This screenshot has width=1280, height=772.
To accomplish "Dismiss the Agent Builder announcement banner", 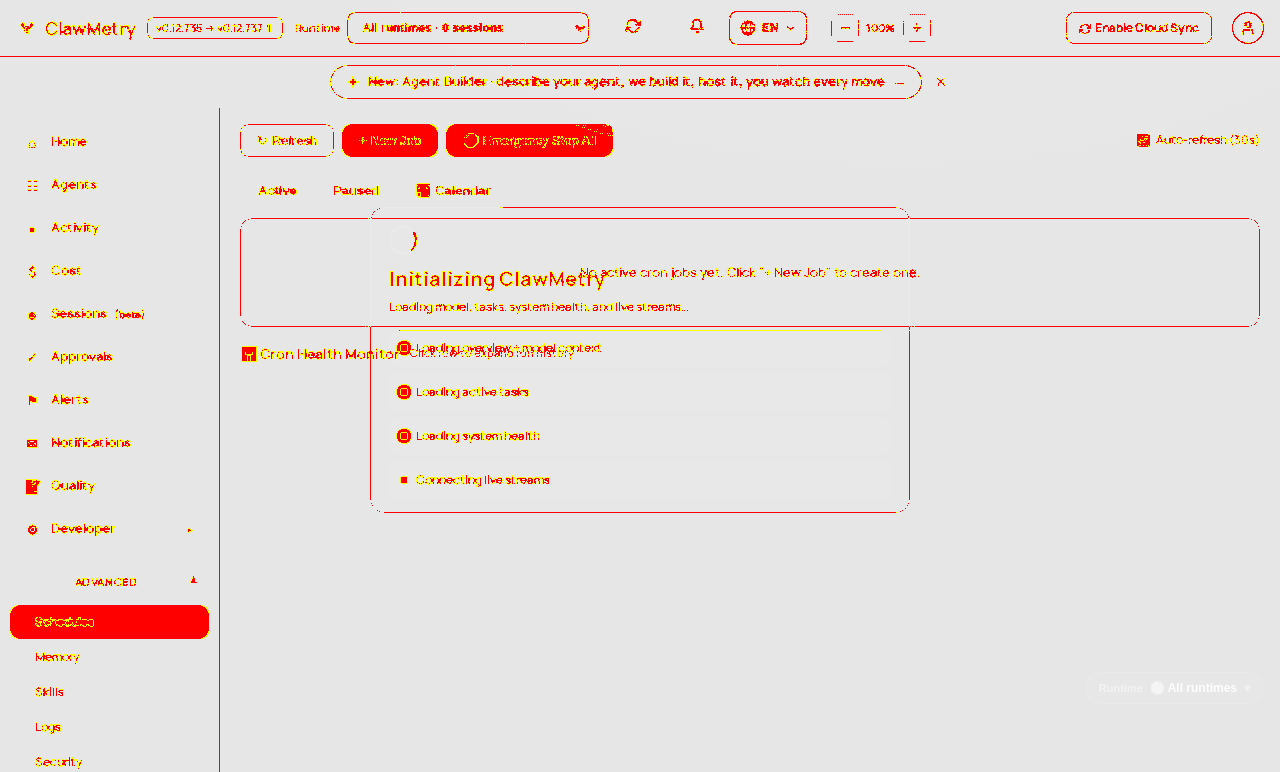I will click(941, 82).
